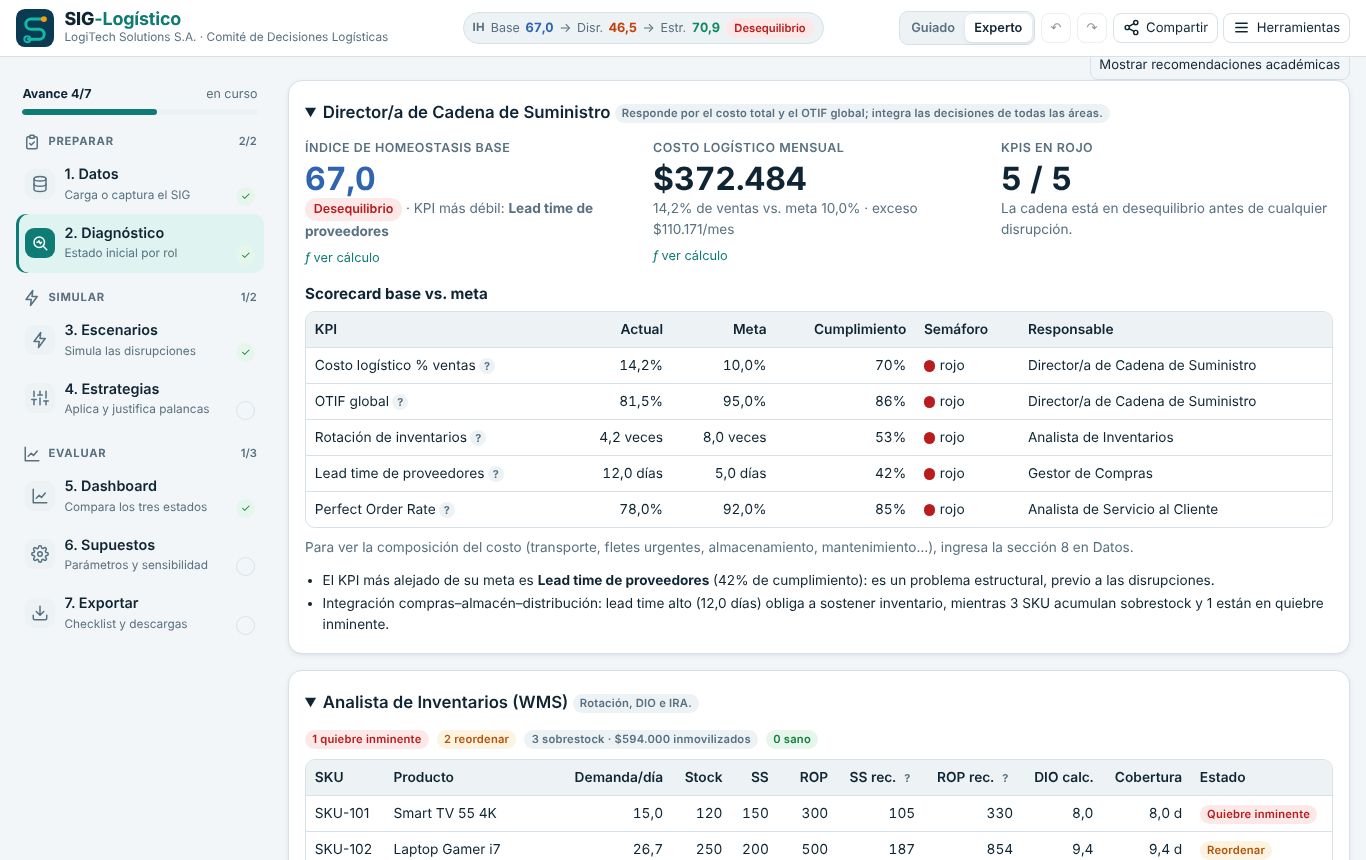Screen dimensions: 1366x860
Task: Click the chart icon beside 5. Dashboard
Action: point(40,496)
